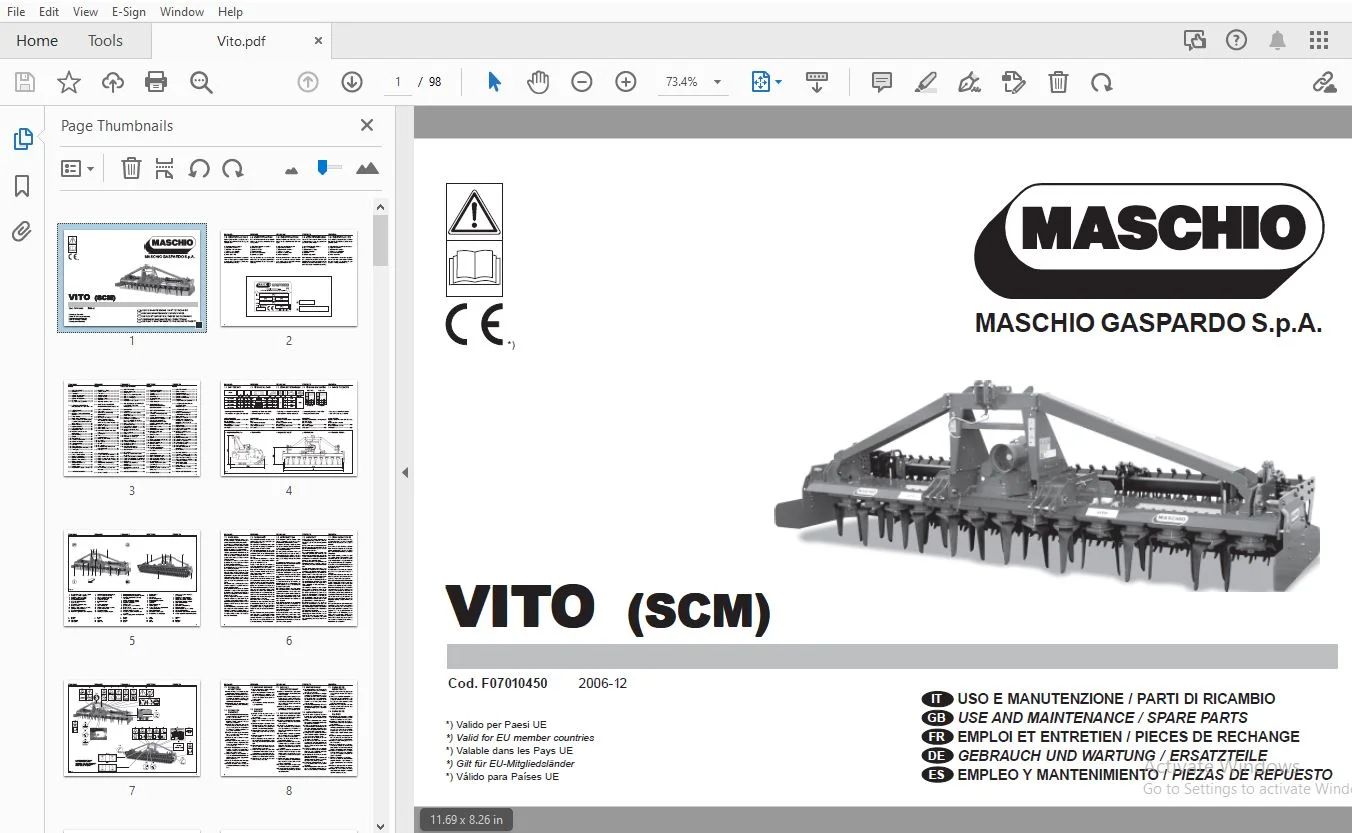The width and height of the screenshot is (1352, 833).
Task: Delete page with toolbar trash icon
Action: point(1058,82)
